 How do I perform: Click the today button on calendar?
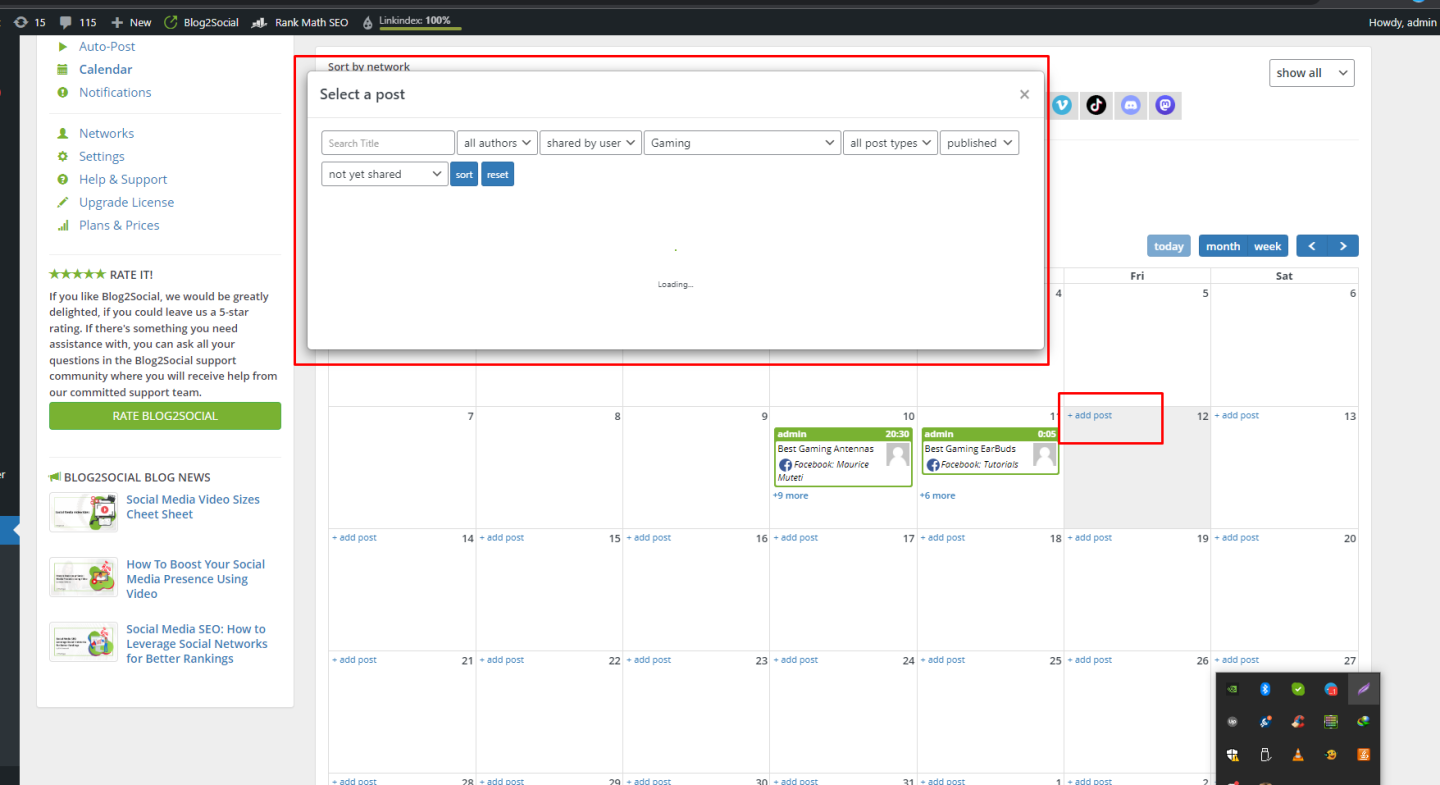(x=1169, y=246)
